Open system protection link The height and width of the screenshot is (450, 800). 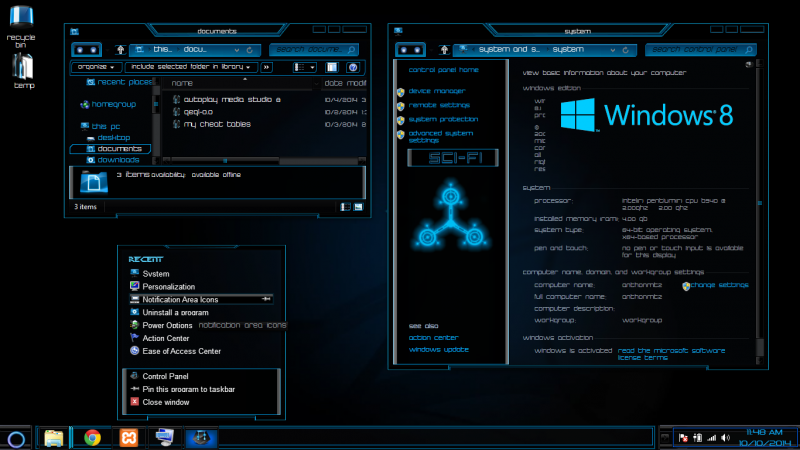[x=443, y=119]
